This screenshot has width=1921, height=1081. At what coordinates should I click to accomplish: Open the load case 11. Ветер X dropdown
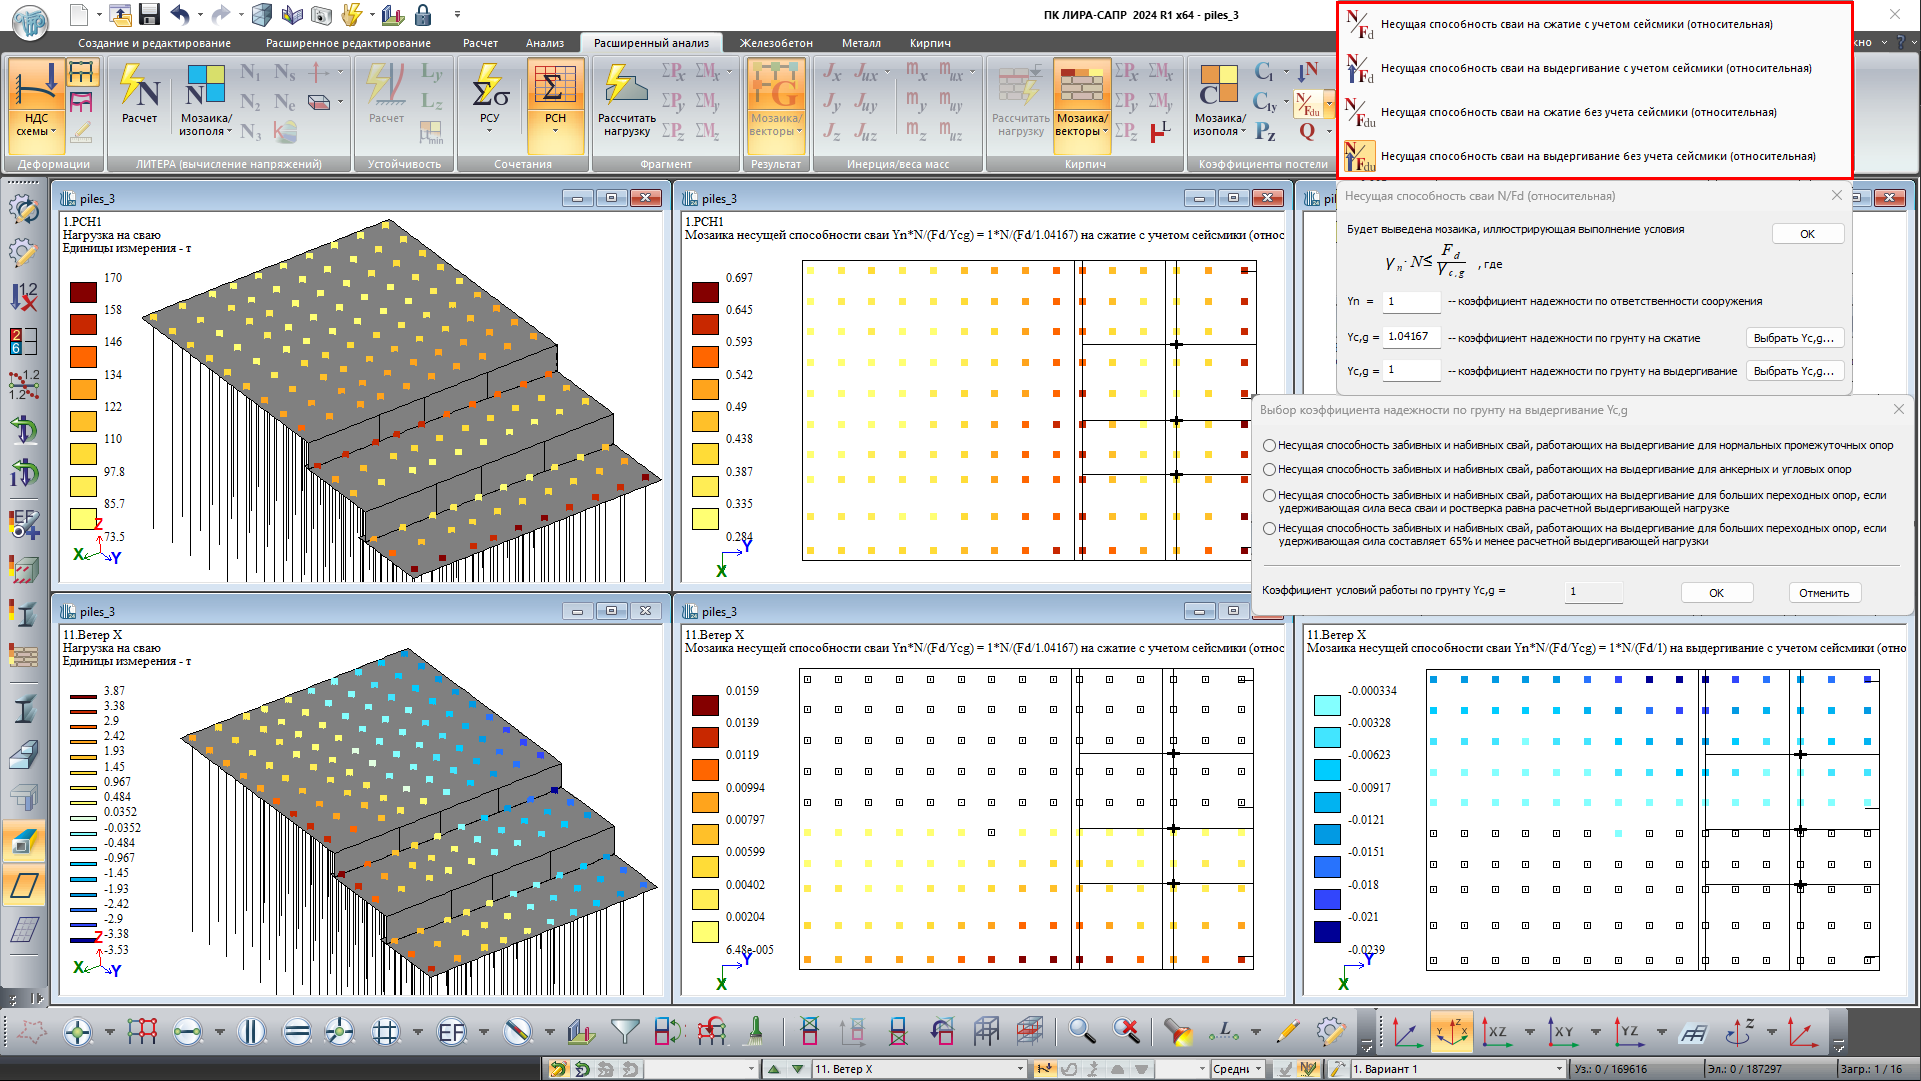[1021, 1069]
